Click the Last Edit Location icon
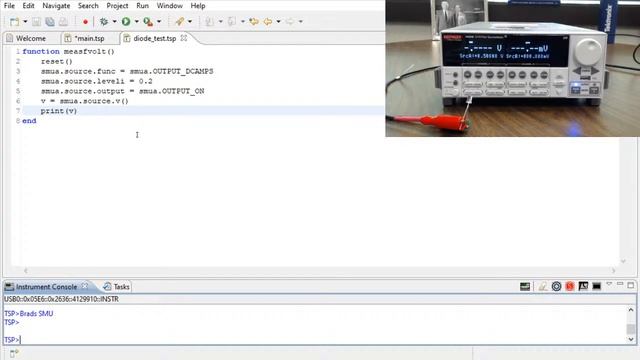Viewport: 640px width, 360px height. coord(254,22)
